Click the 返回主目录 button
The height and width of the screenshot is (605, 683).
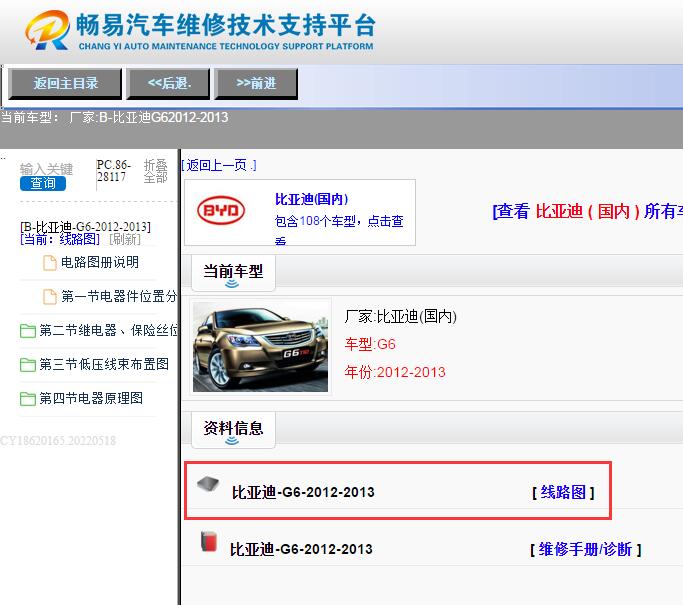coord(64,84)
